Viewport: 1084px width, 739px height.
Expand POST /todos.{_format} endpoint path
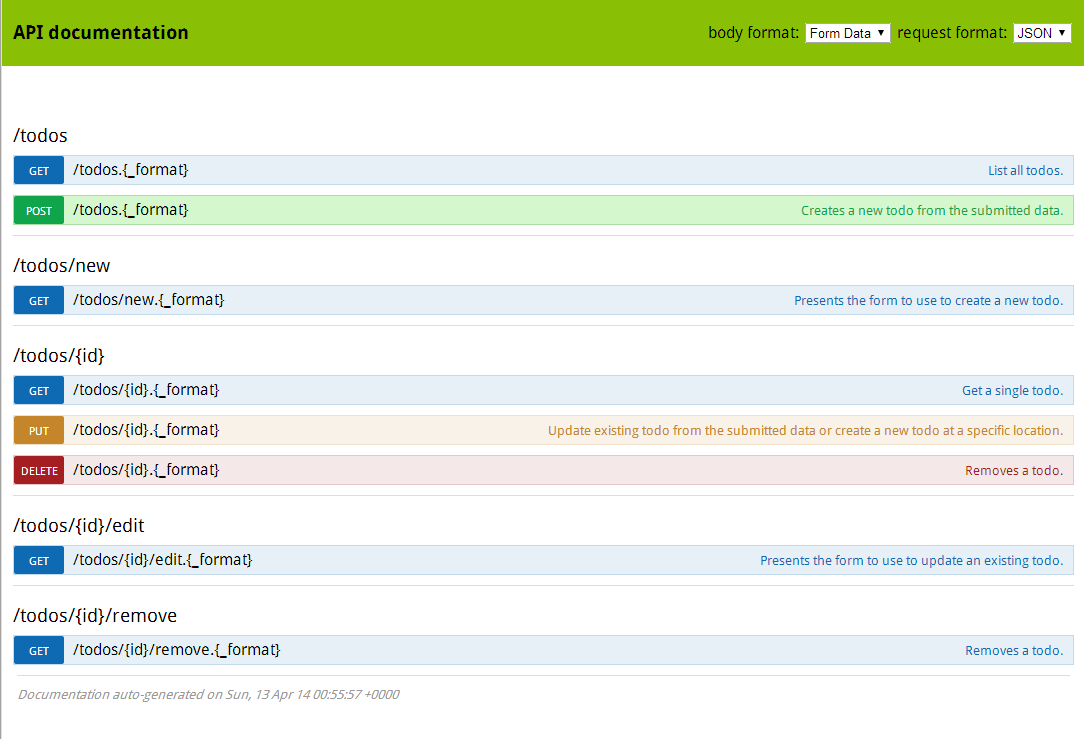131,210
